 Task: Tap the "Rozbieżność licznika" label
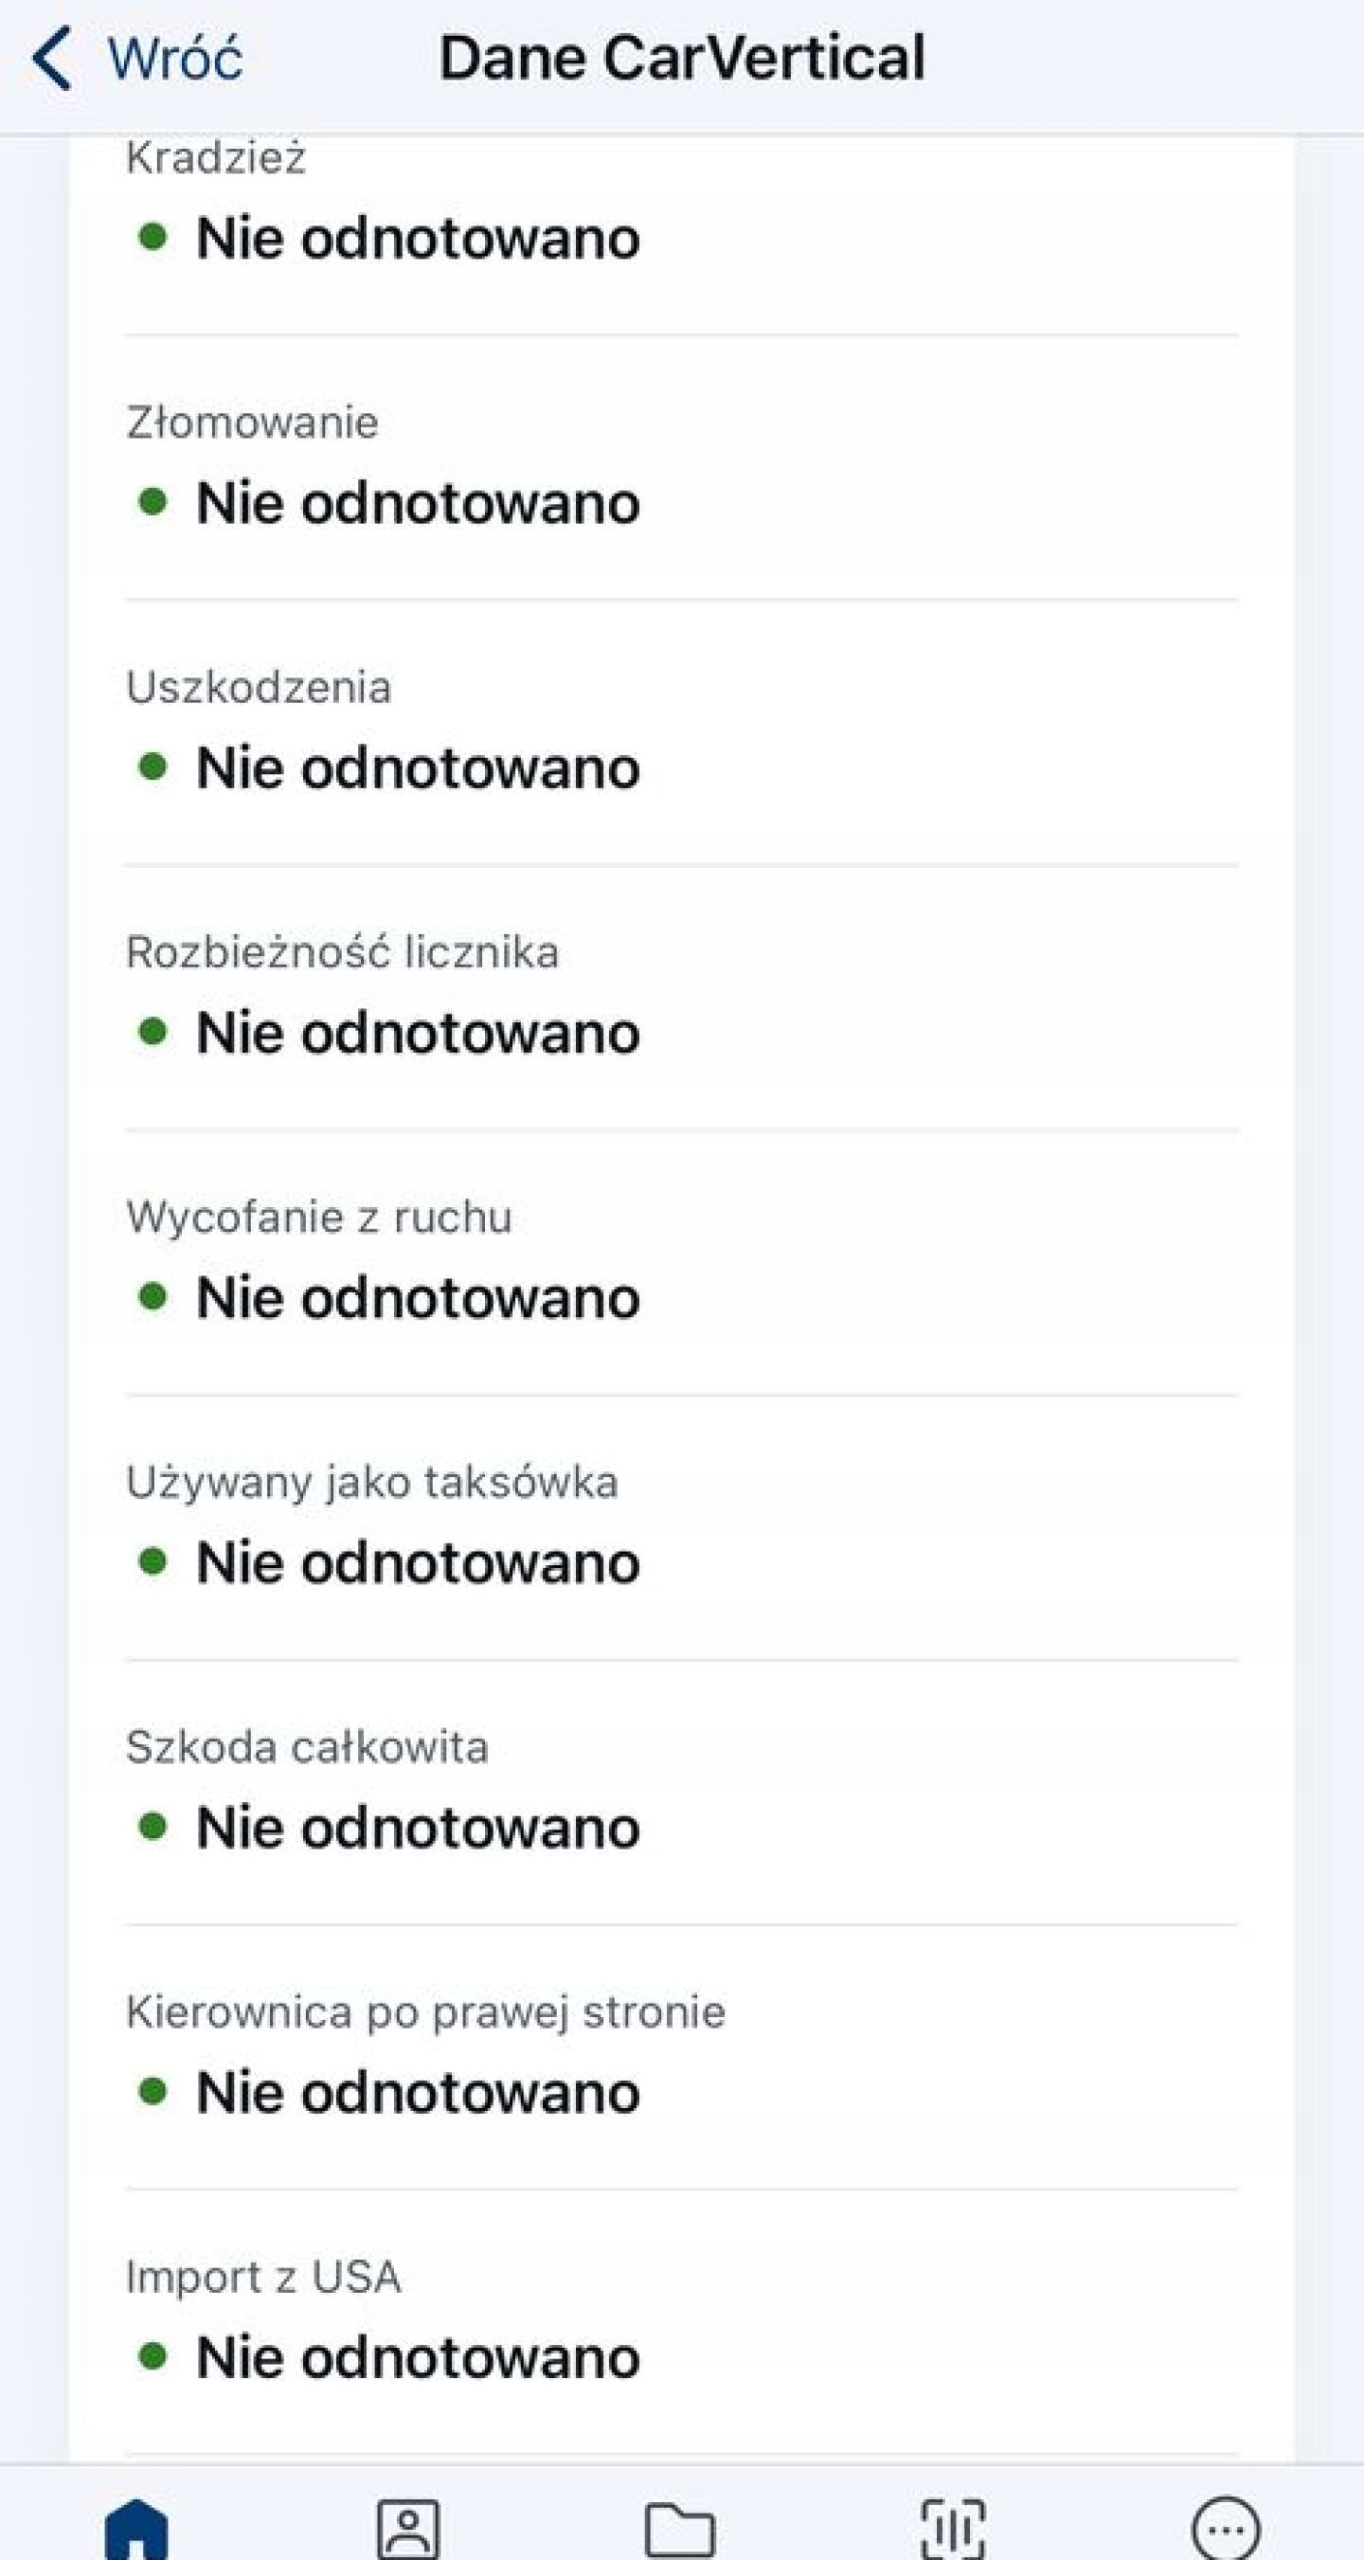pyautogui.click(x=342, y=952)
